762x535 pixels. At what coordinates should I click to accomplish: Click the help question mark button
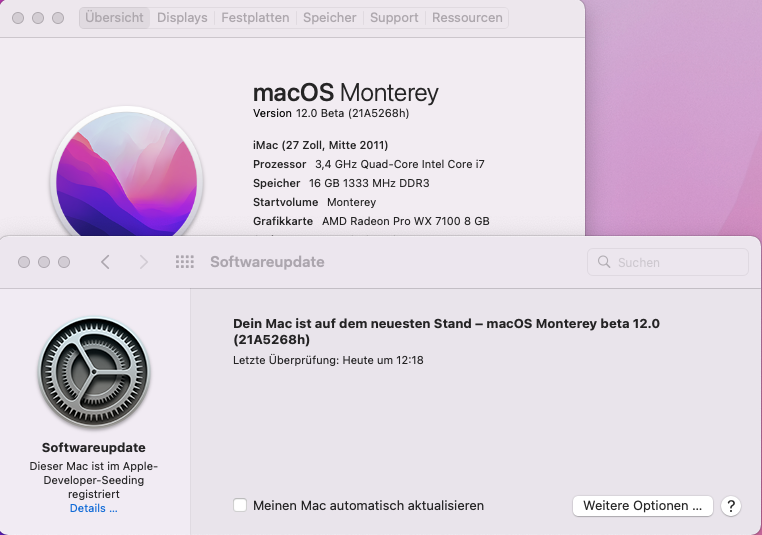pos(731,506)
